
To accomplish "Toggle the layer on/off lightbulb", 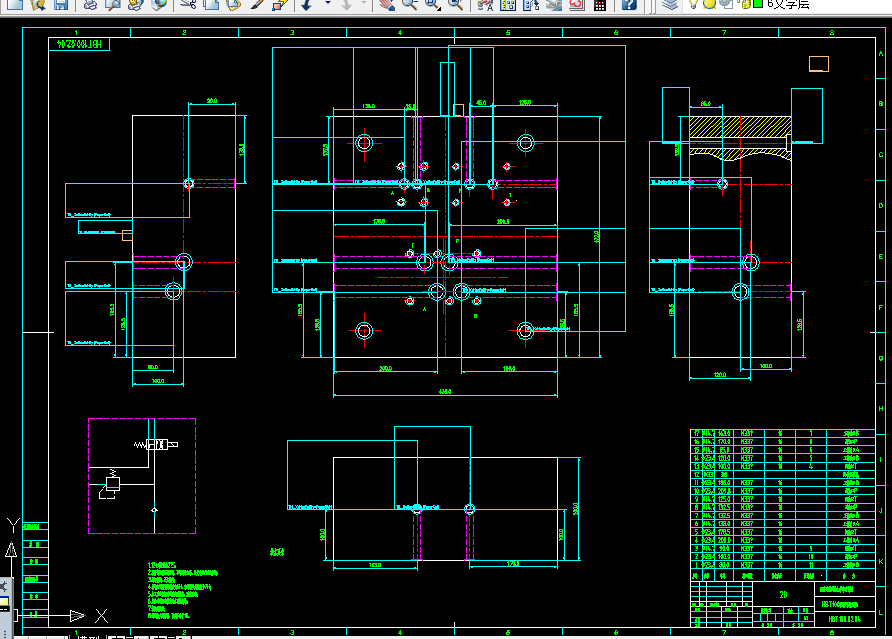I will point(693,5).
